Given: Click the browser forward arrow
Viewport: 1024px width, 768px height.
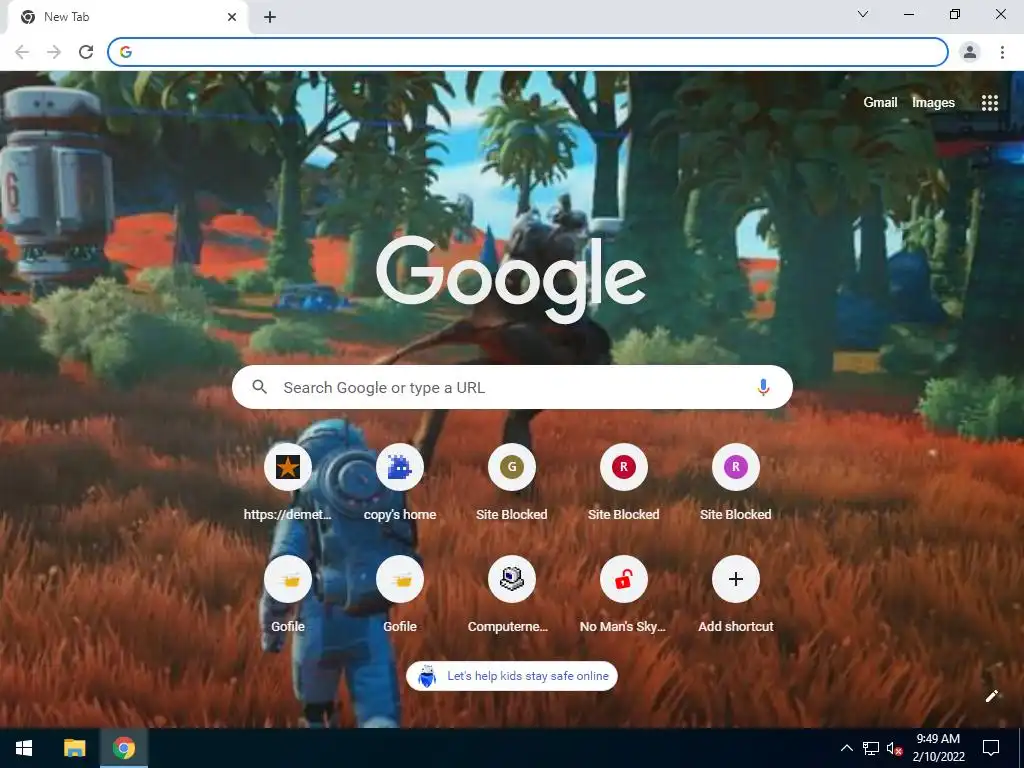Looking at the screenshot, I should [x=54, y=52].
